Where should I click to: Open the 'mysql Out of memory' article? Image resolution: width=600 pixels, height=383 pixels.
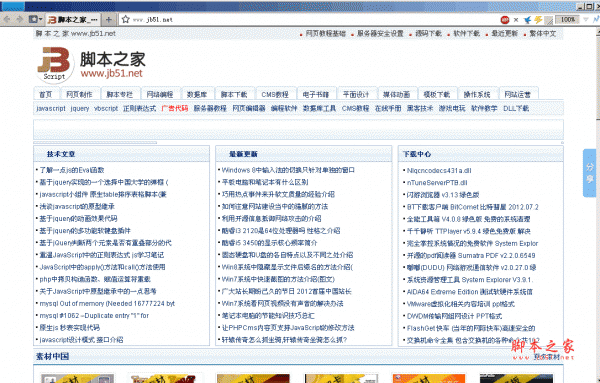[107, 303]
